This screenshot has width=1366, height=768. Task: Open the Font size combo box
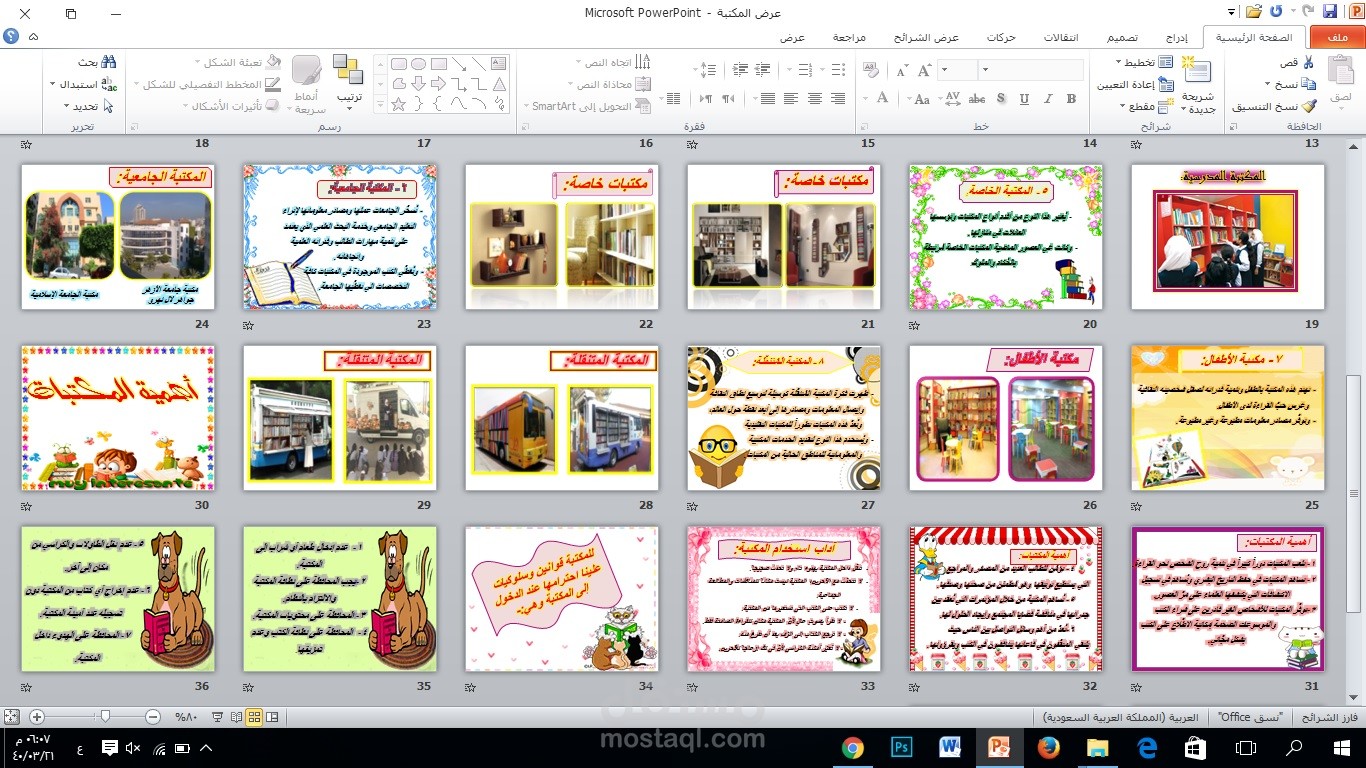click(x=958, y=70)
